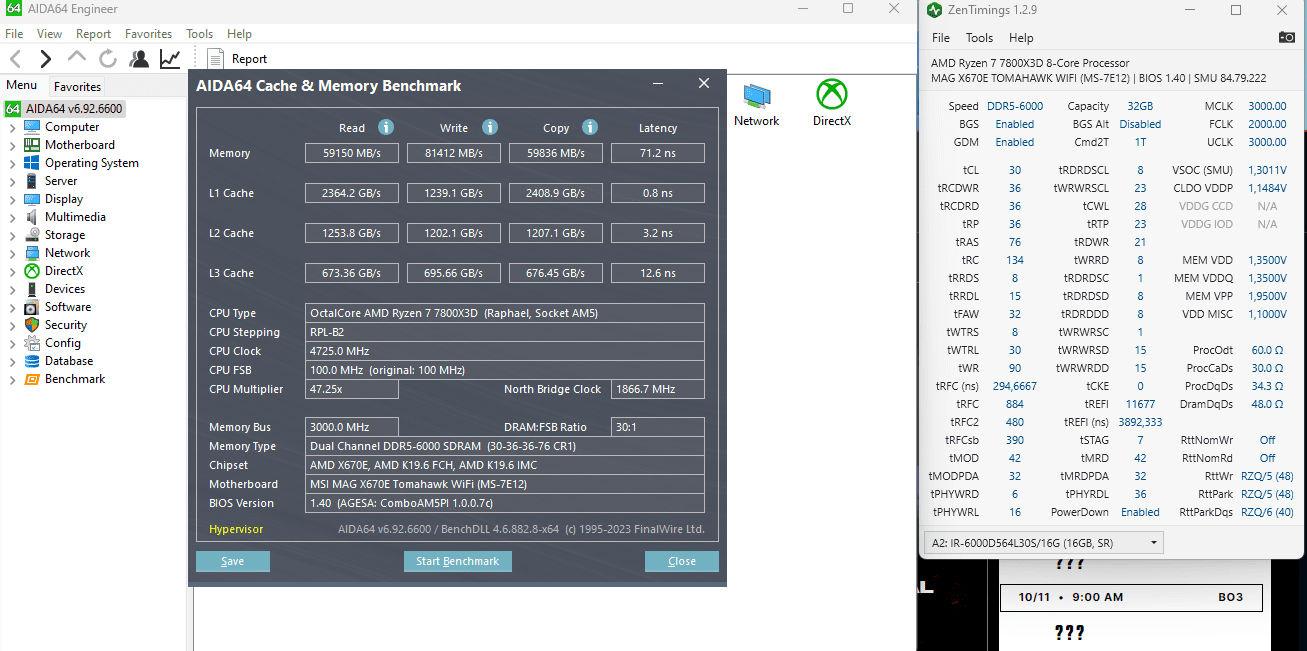
Task: Open the ZenTimings memory module dropdown
Action: (1044, 543)
